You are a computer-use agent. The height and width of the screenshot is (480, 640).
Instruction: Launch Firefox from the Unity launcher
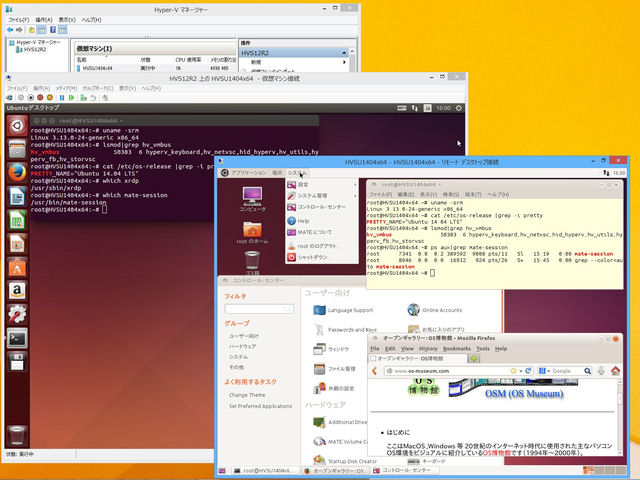point(17,173)
